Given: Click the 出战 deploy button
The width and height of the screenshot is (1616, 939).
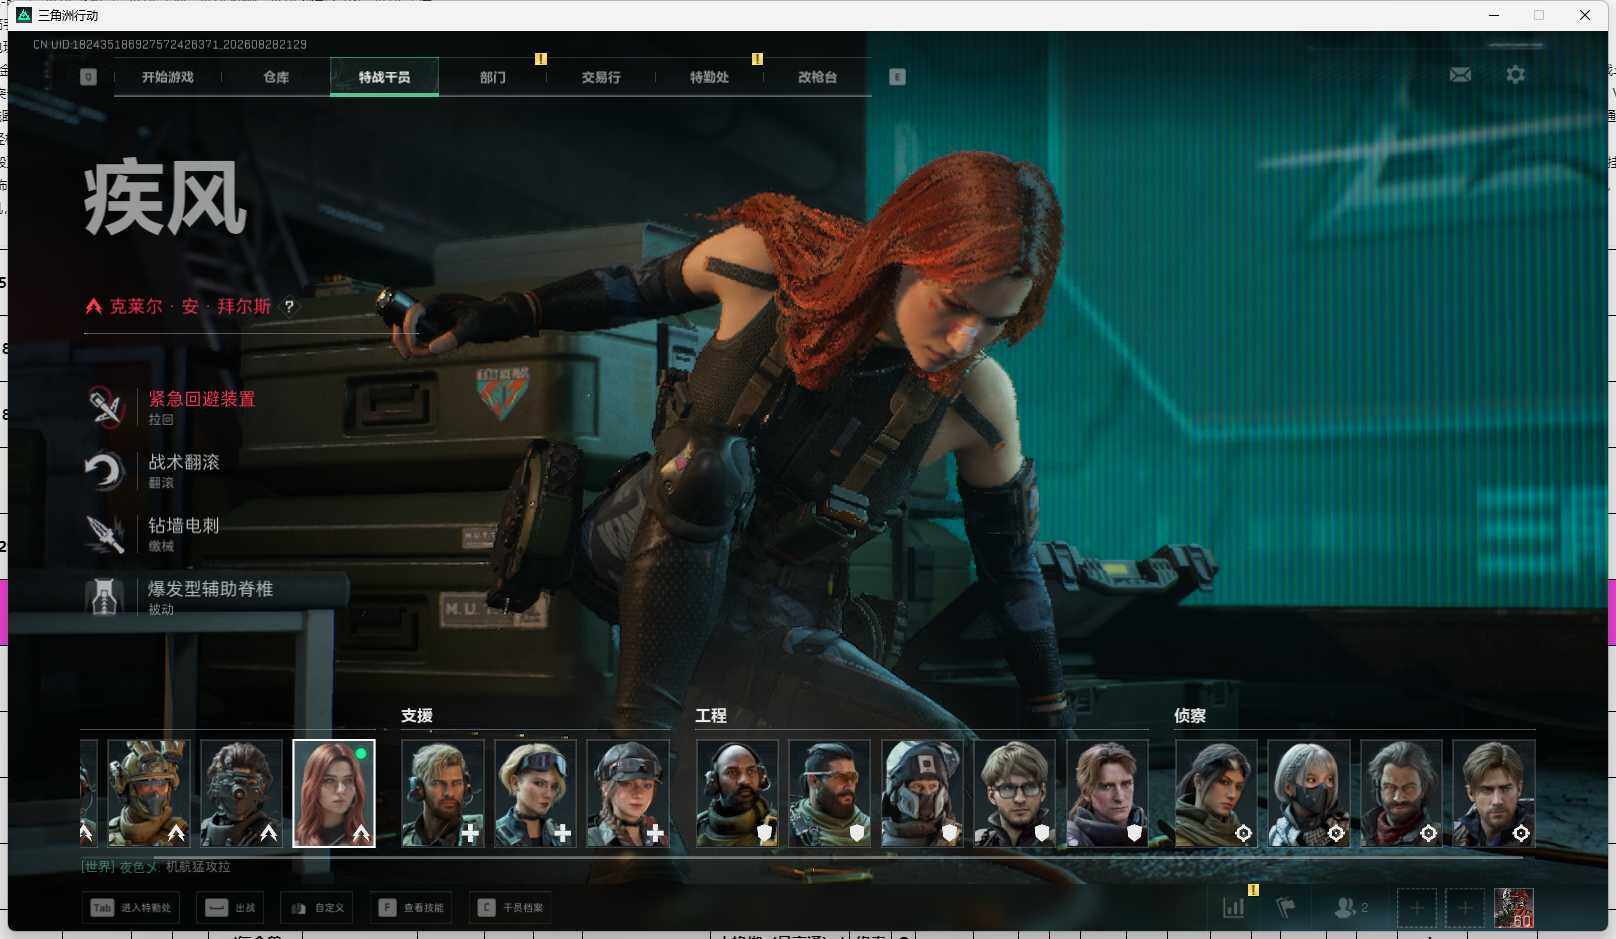Looking at the screenshot, I should coord(231,908).
